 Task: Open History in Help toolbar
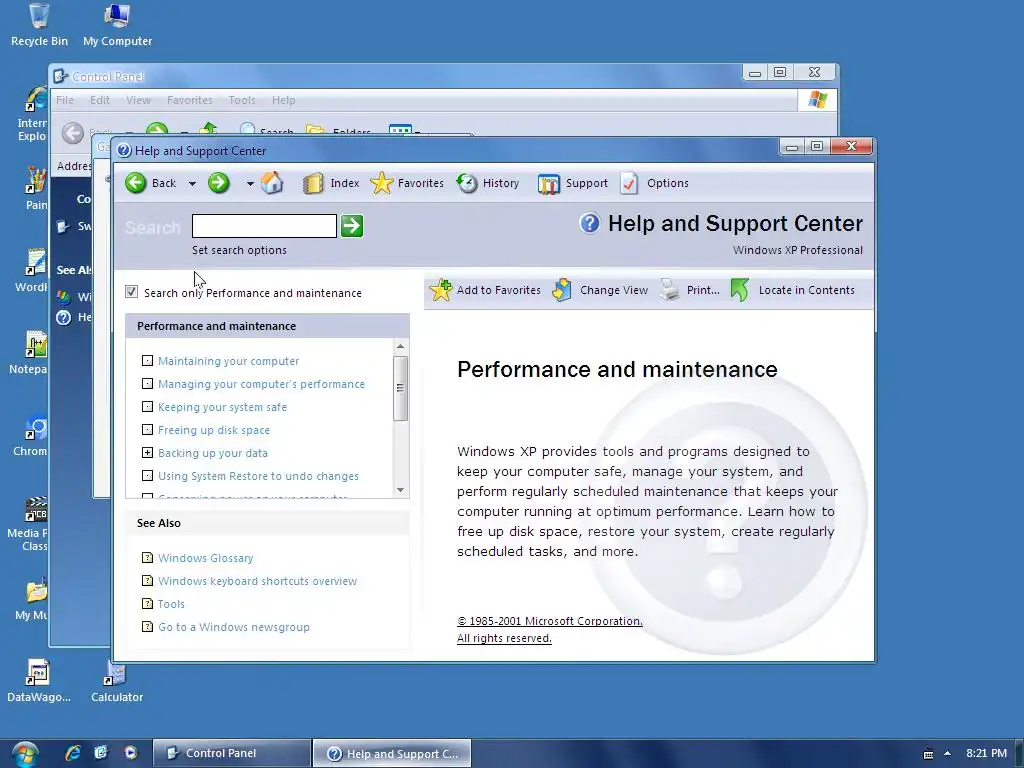coord(488,184)
